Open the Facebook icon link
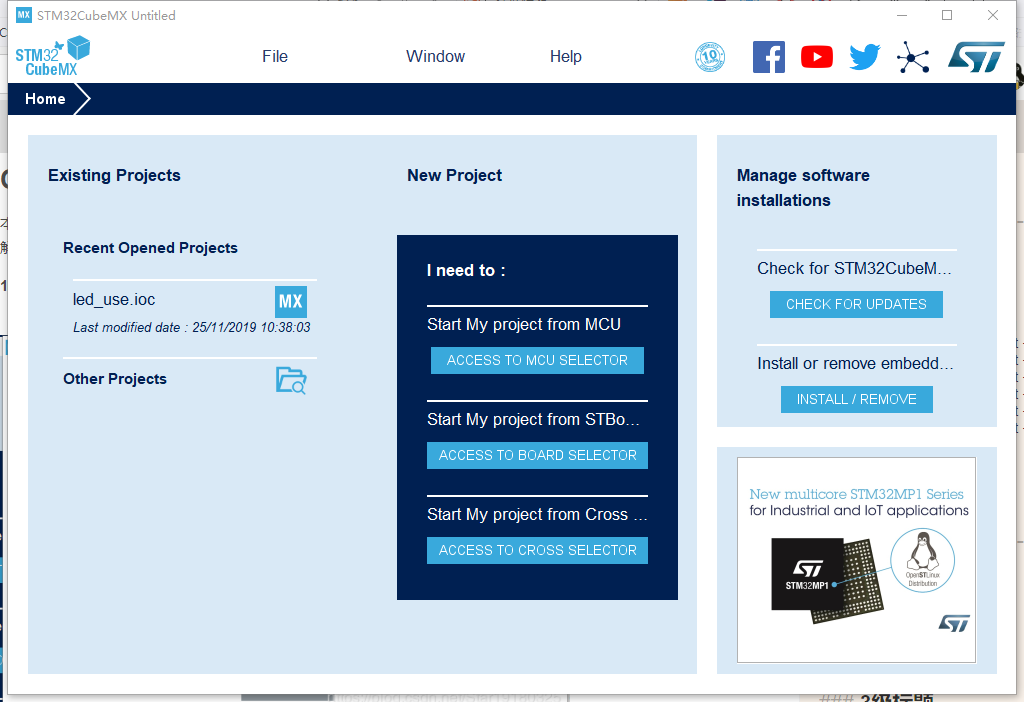This screenshot has height=702, width=1024. (769, 57)
